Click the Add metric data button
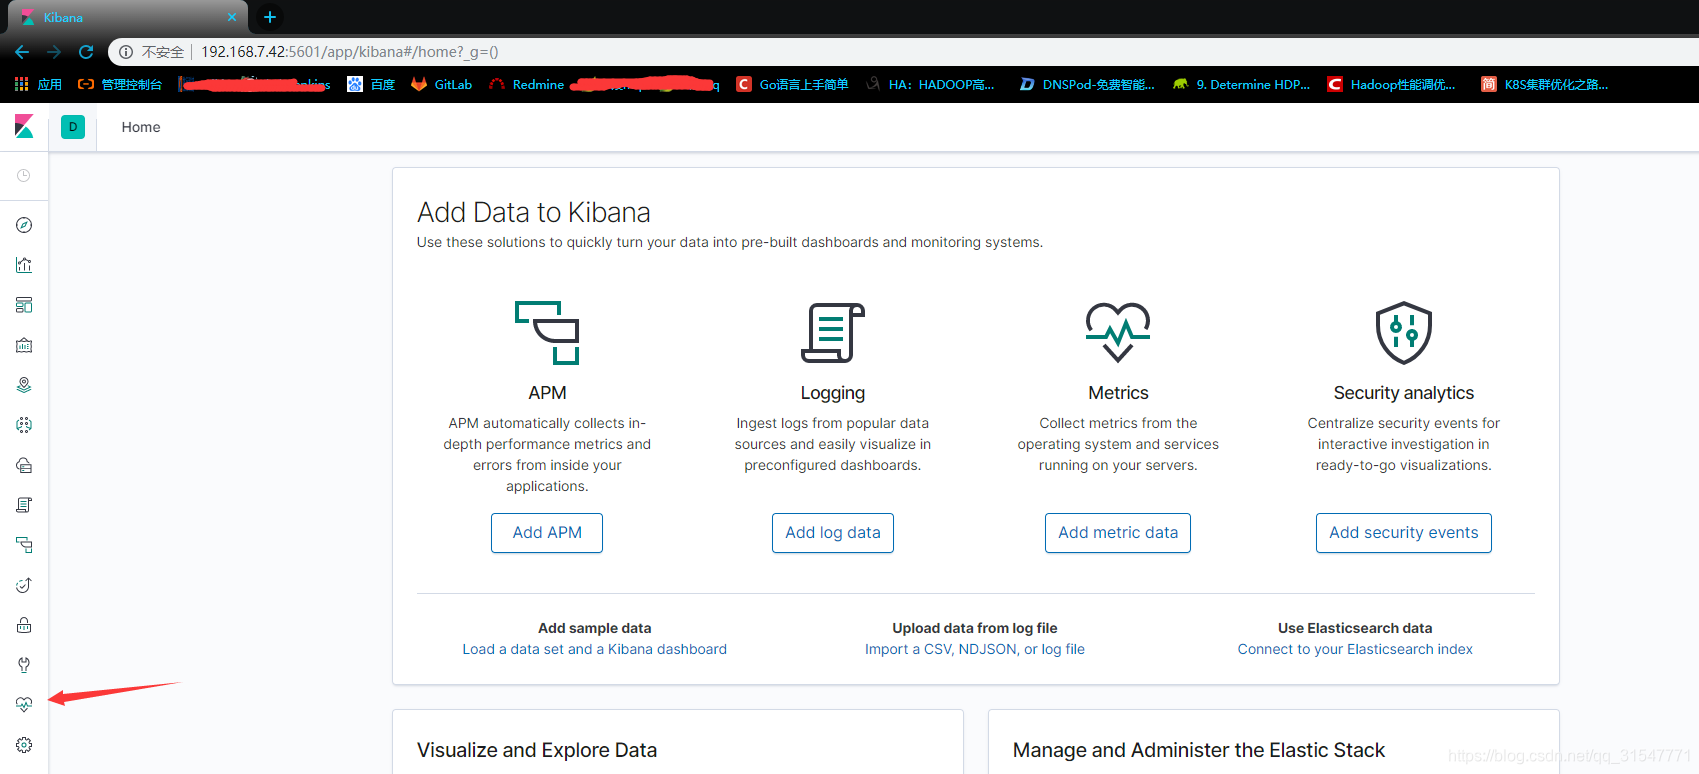The width and height of the screenshot is (1699, 774). pos(1118,533)
